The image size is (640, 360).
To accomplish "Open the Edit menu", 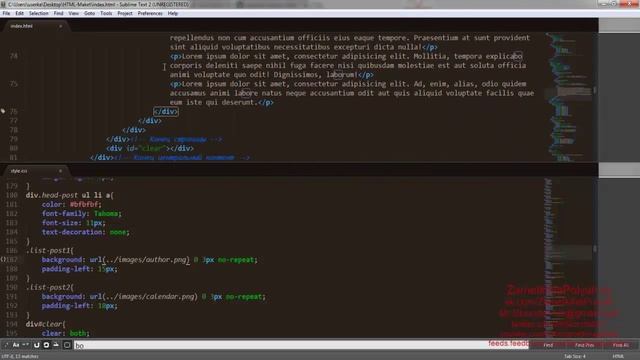I will (19, 13).
